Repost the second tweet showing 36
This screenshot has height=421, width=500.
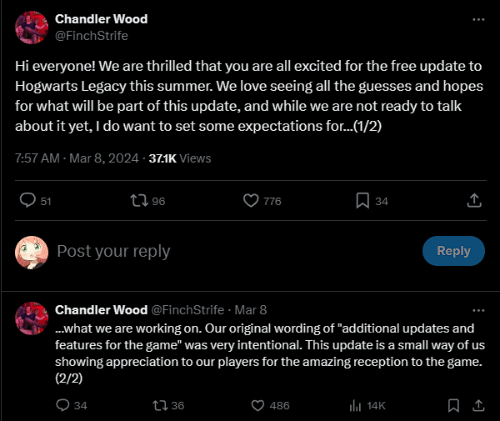coord(160,405)
